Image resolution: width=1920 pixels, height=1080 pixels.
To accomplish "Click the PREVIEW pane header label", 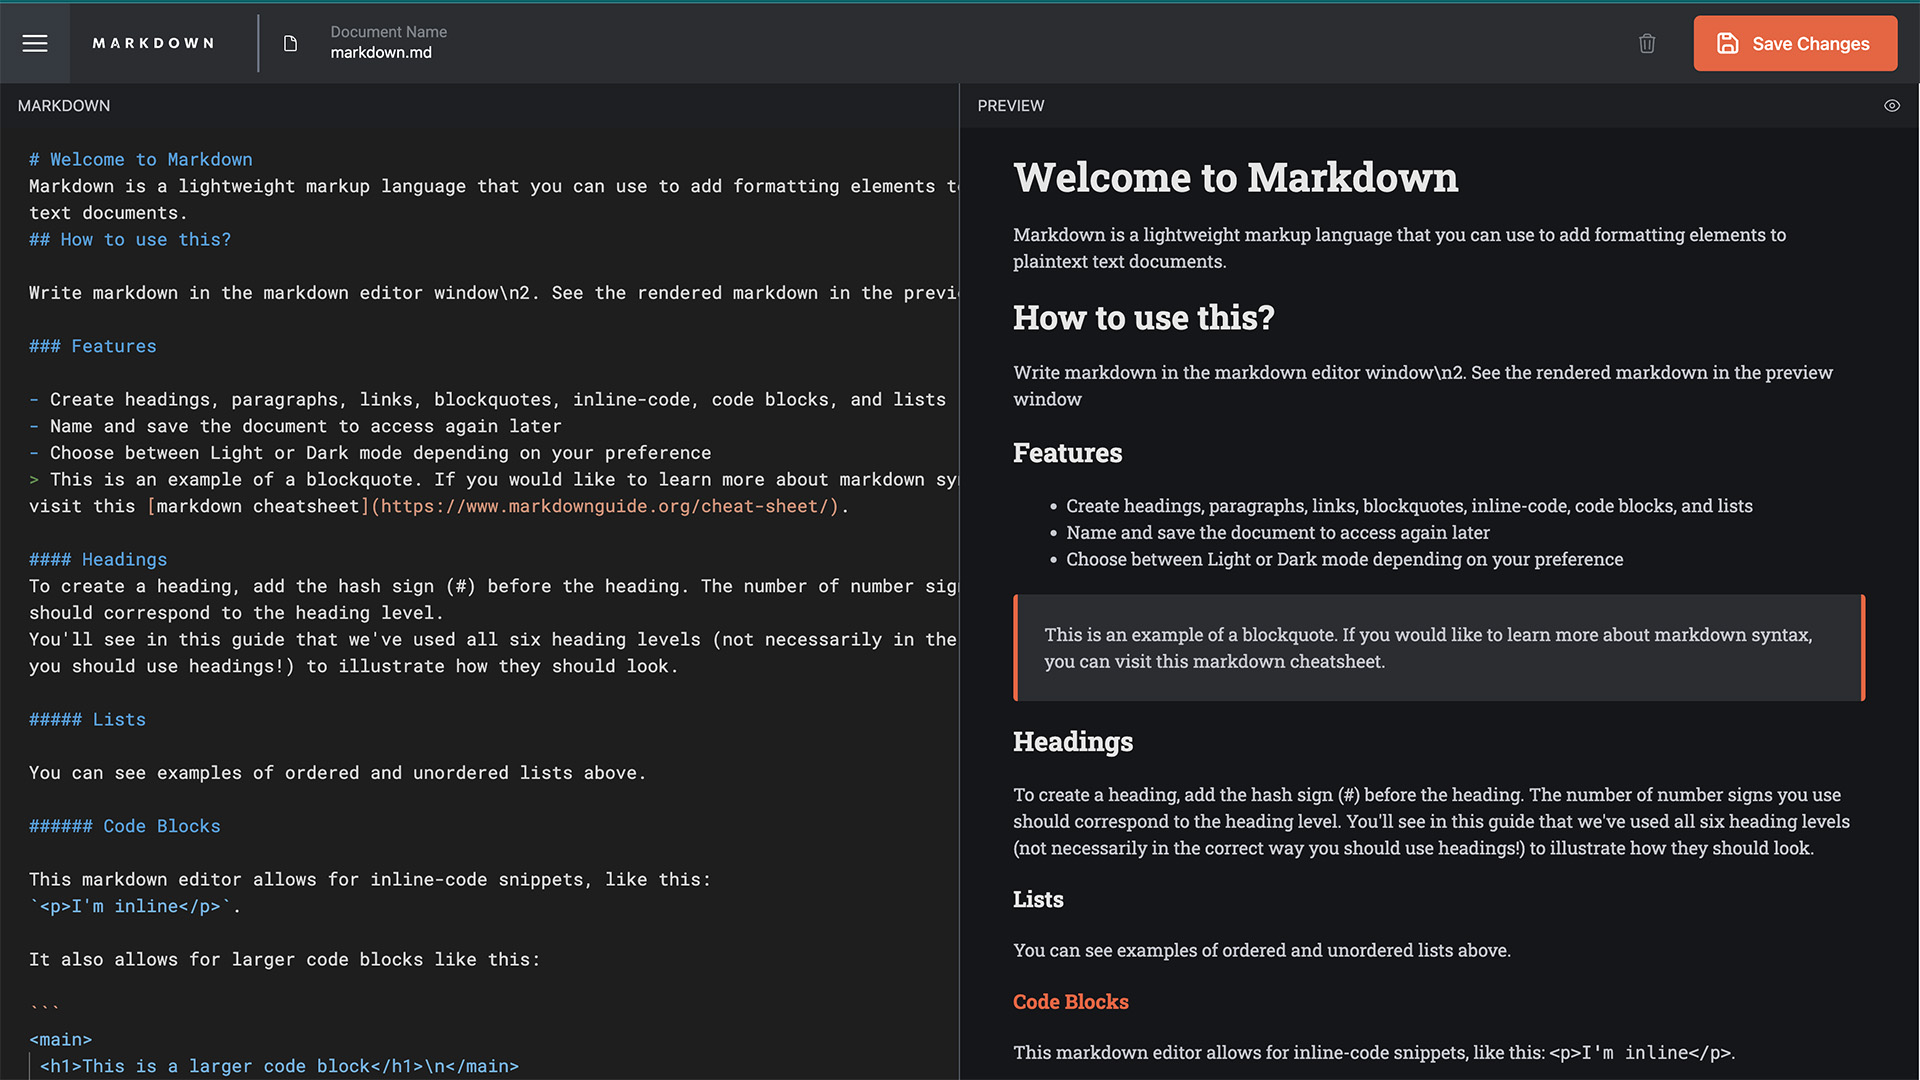I will point(1011,106).
